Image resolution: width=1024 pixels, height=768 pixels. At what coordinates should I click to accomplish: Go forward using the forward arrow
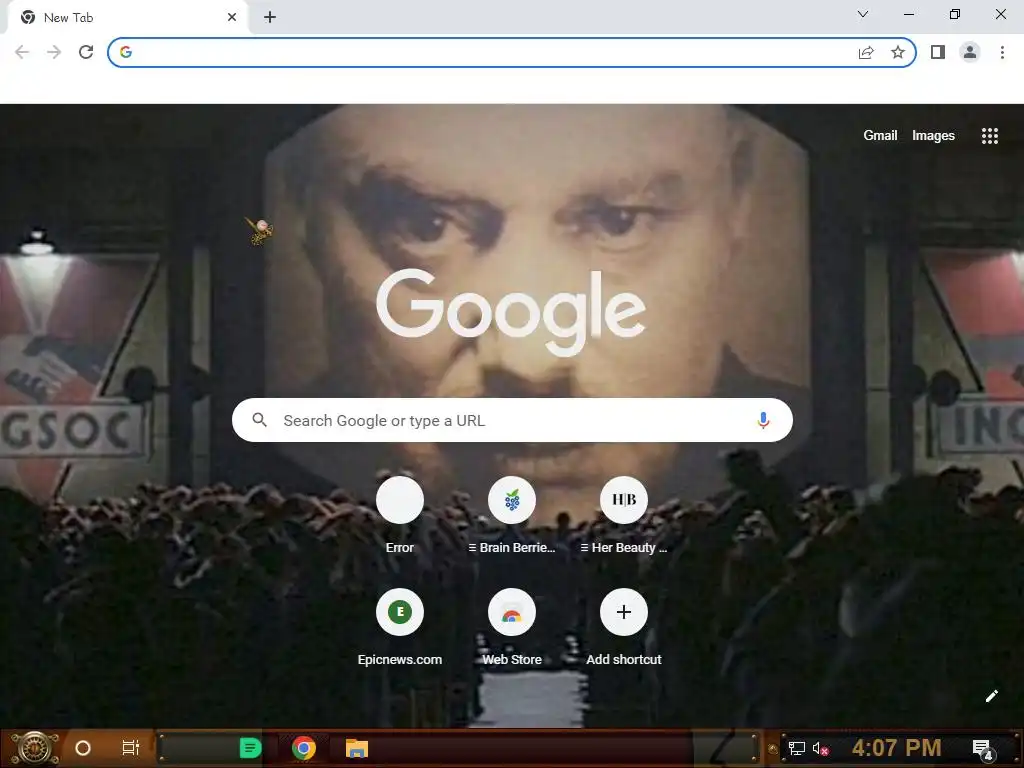pyautogui.click(x=54, y=52)
